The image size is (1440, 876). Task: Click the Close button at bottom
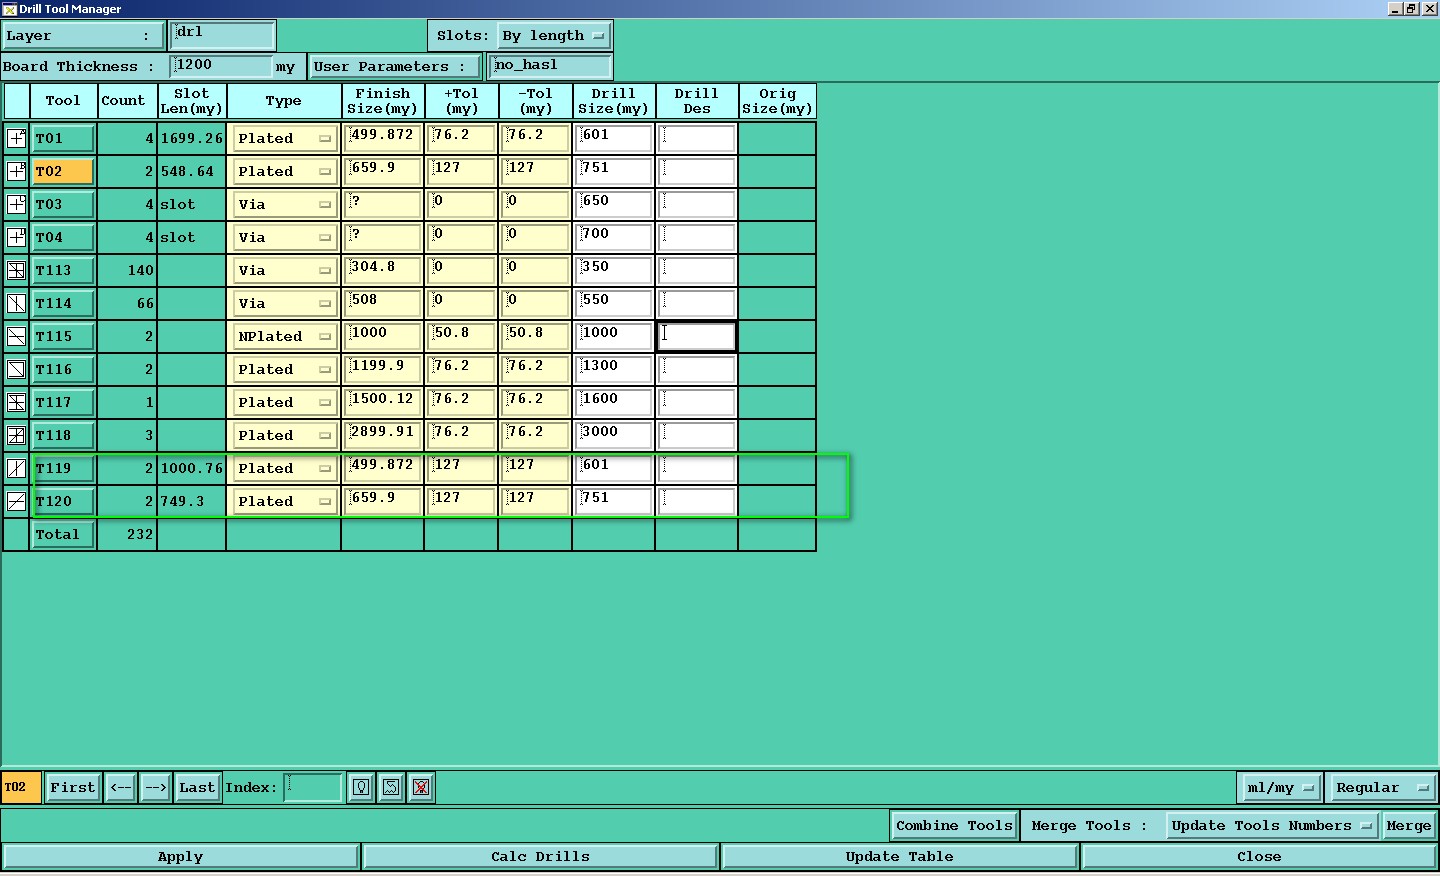coord(1258,856)
